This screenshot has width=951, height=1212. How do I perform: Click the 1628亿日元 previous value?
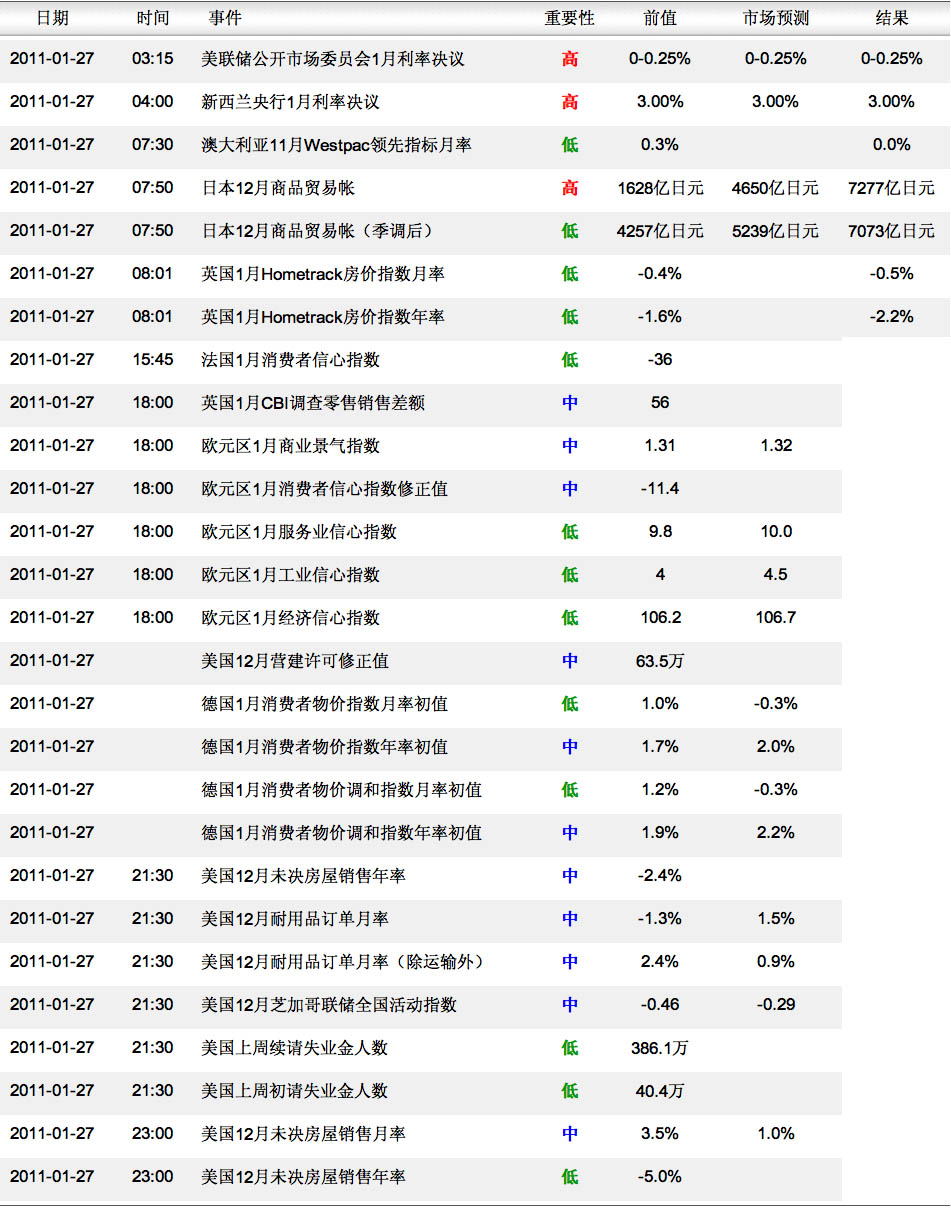click(660, 188)
